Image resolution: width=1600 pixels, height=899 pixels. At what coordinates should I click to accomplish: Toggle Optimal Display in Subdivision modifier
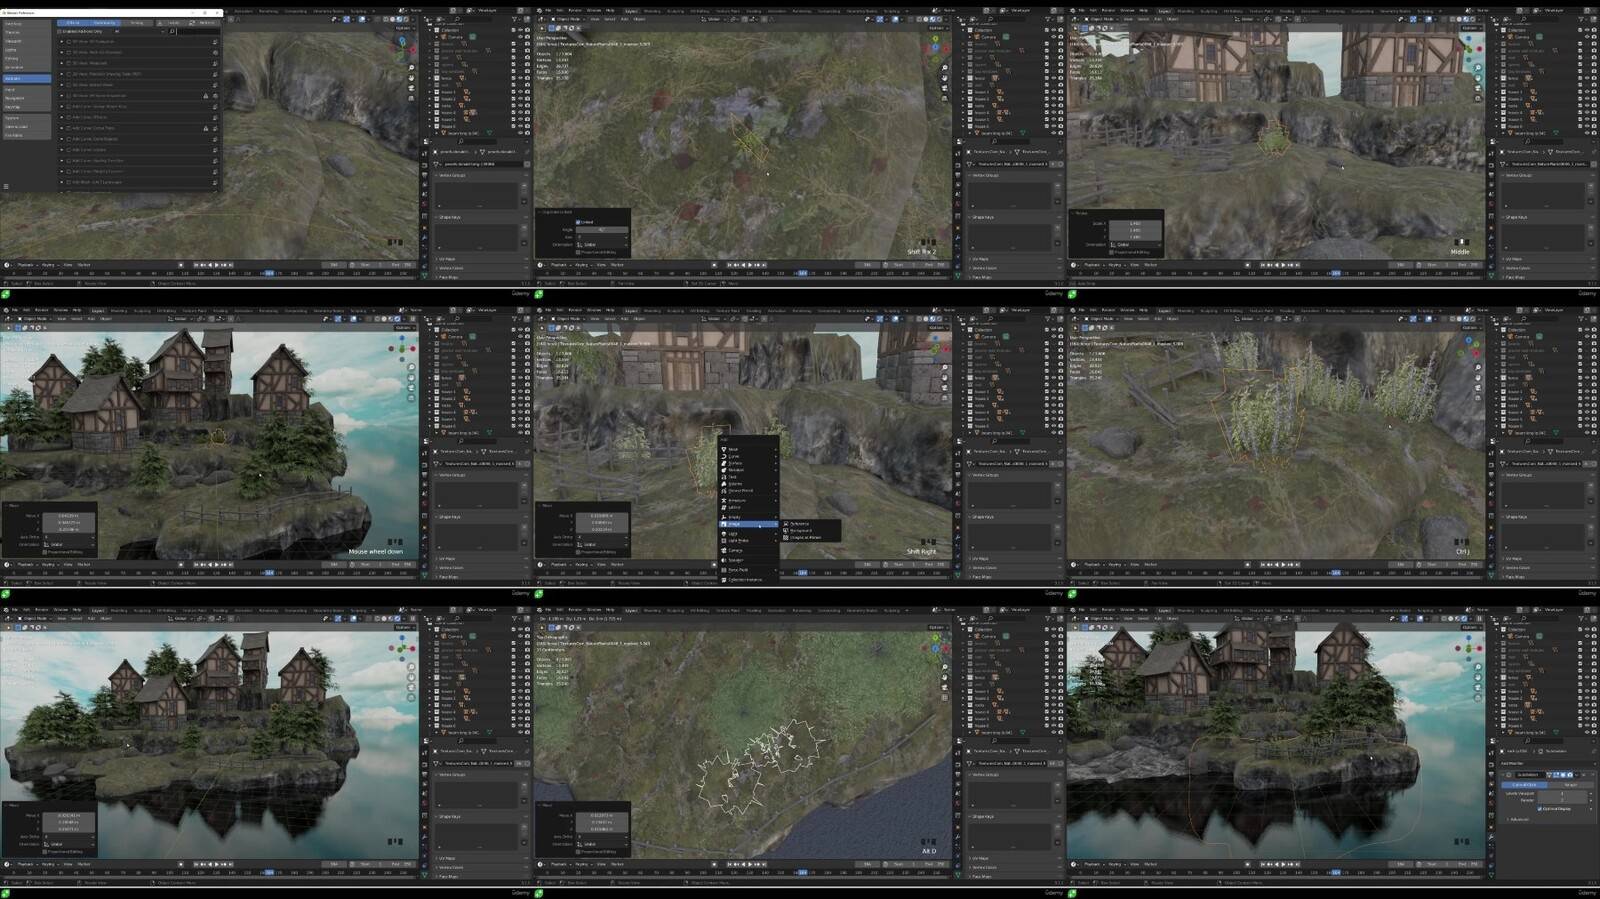1539,808
